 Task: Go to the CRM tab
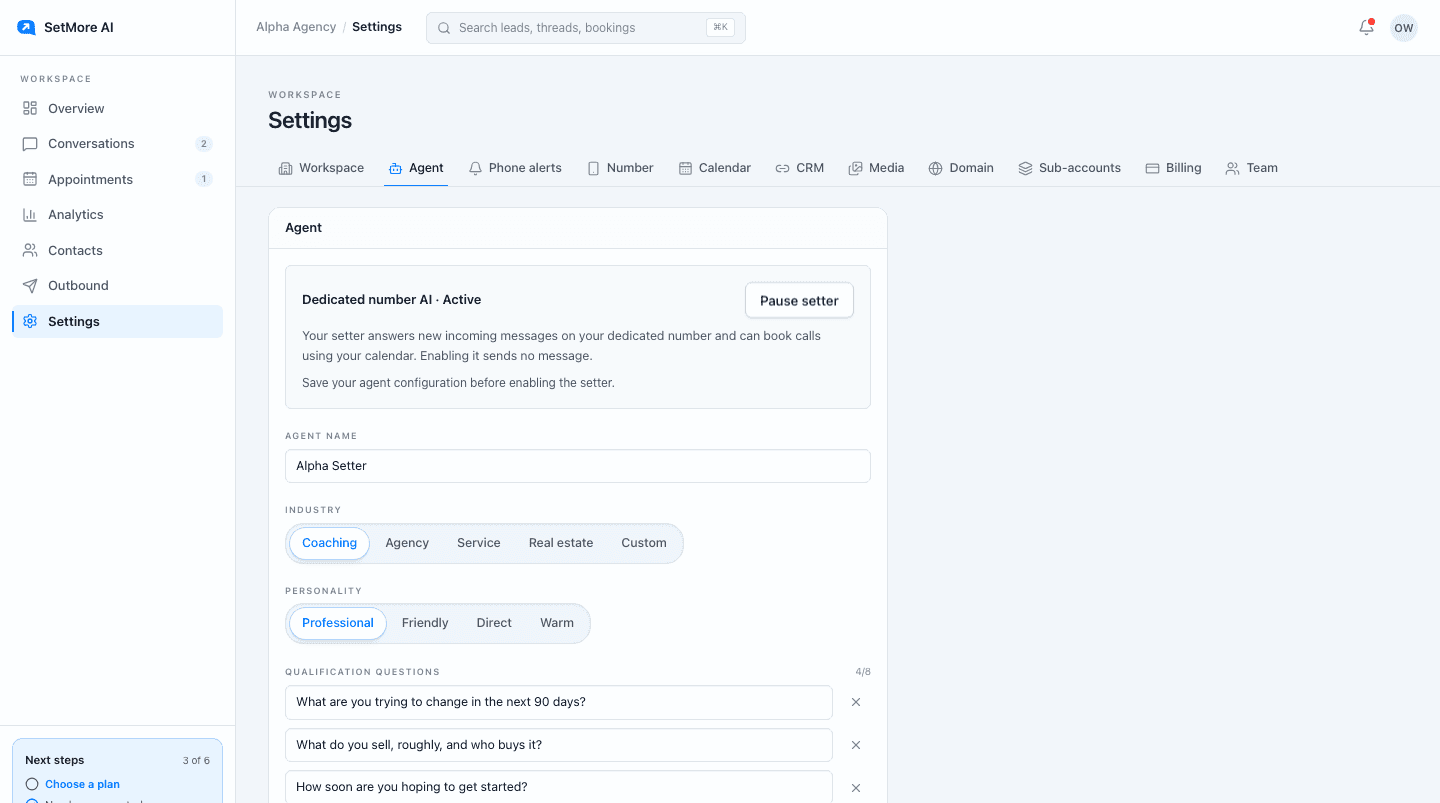click(799, 168)
